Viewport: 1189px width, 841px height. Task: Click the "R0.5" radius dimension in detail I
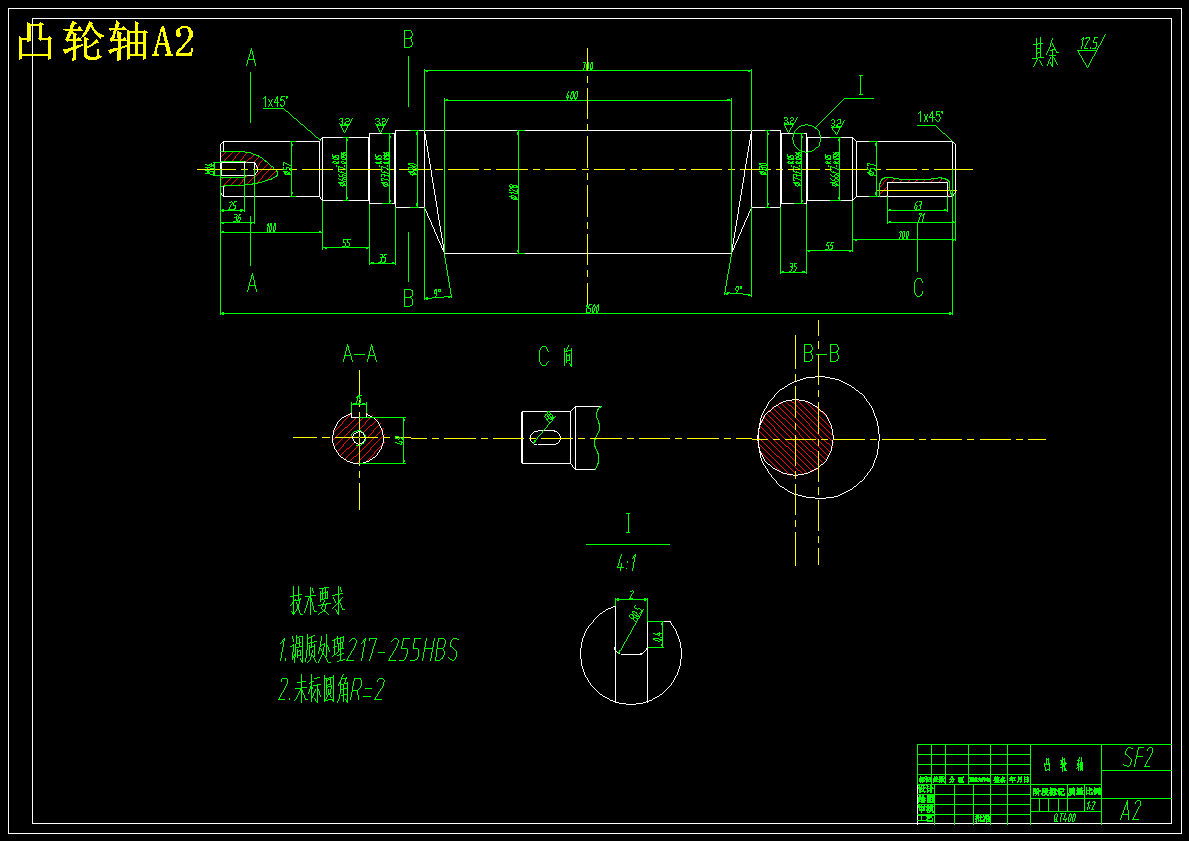click(x=635, y=614)
